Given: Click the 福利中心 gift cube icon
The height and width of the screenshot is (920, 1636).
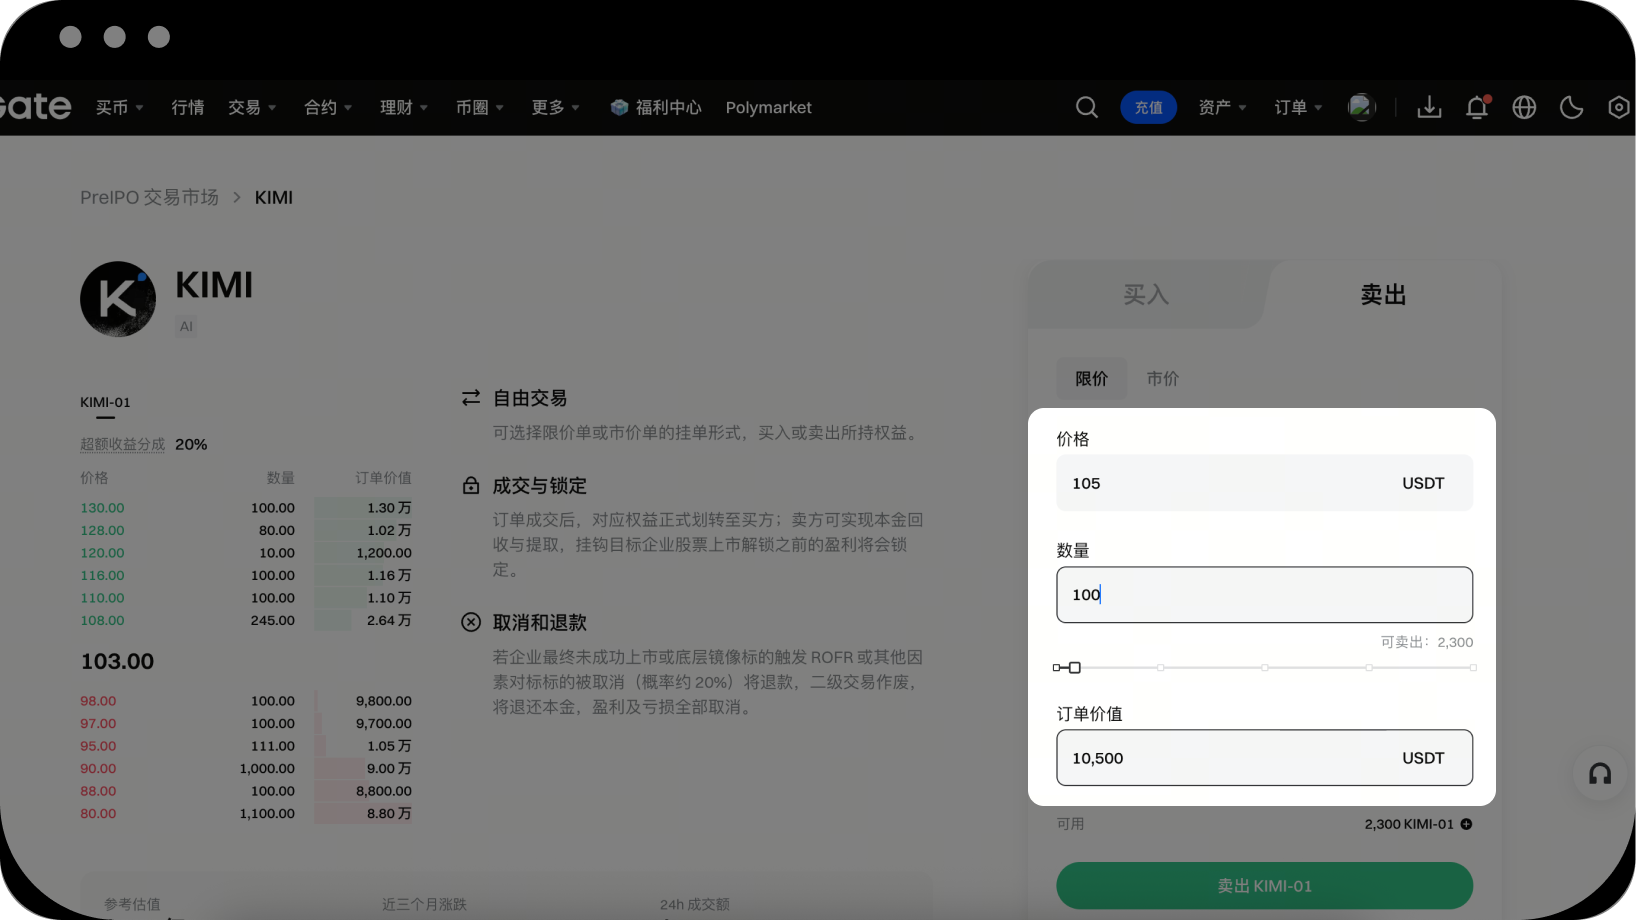Looking at the screenshot, I should 619,107.
